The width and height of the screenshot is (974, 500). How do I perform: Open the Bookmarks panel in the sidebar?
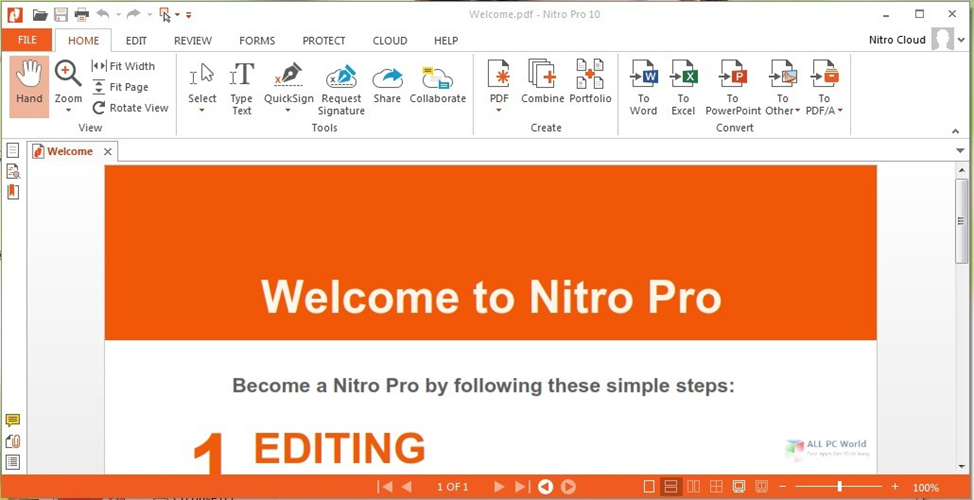[x=12, y=192]
